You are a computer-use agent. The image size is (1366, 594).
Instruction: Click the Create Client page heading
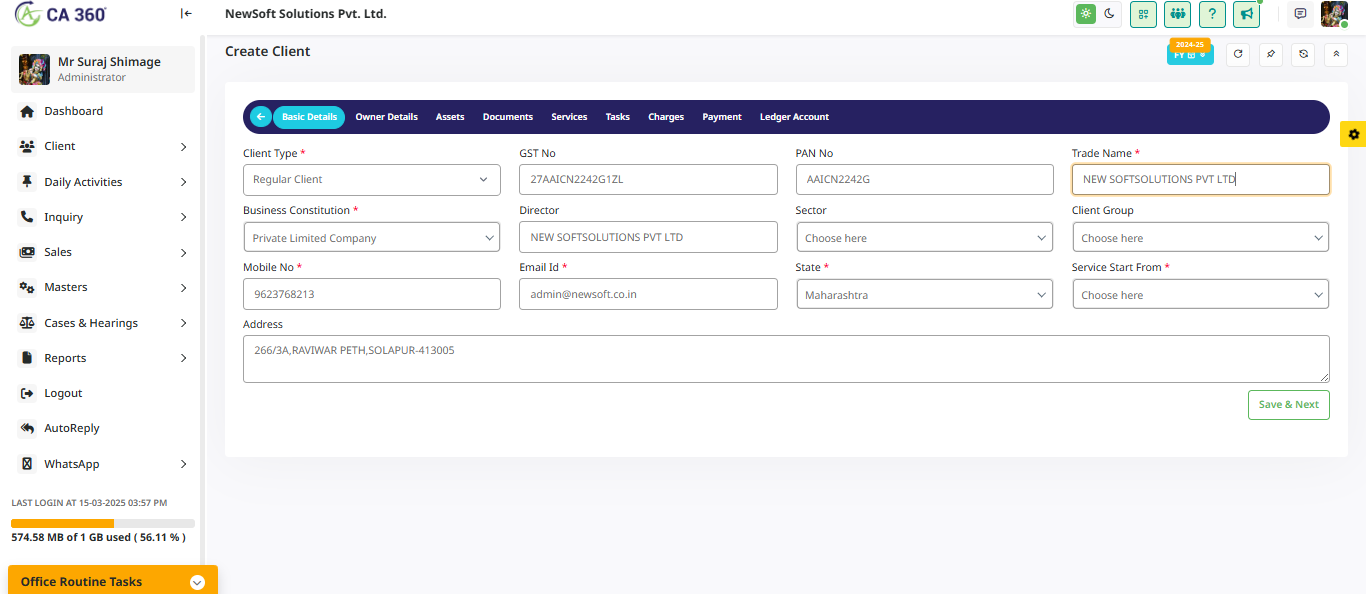[268, 51]
